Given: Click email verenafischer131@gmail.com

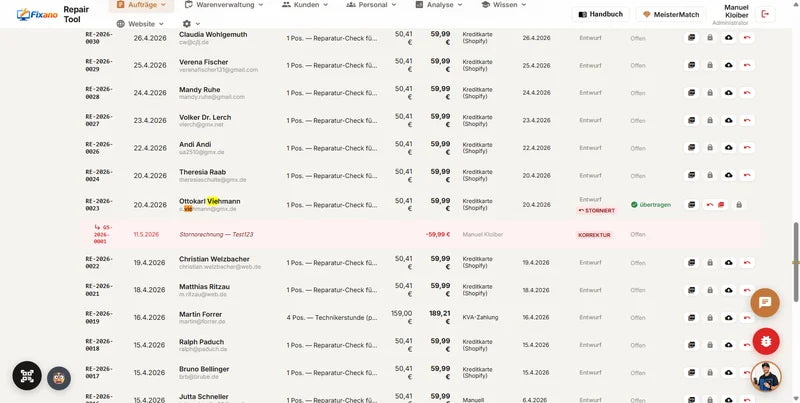Looking at the screenshot, I should (218, 70).
